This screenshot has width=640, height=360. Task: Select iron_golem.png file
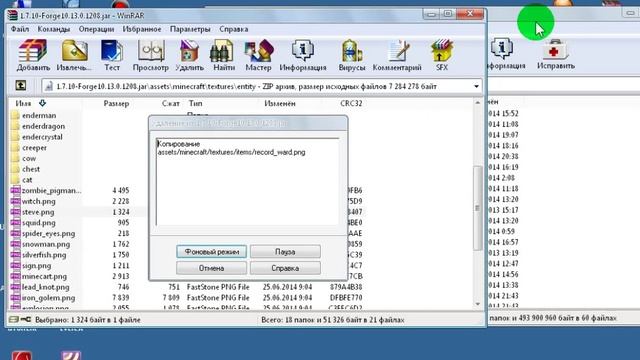[43, 298]
